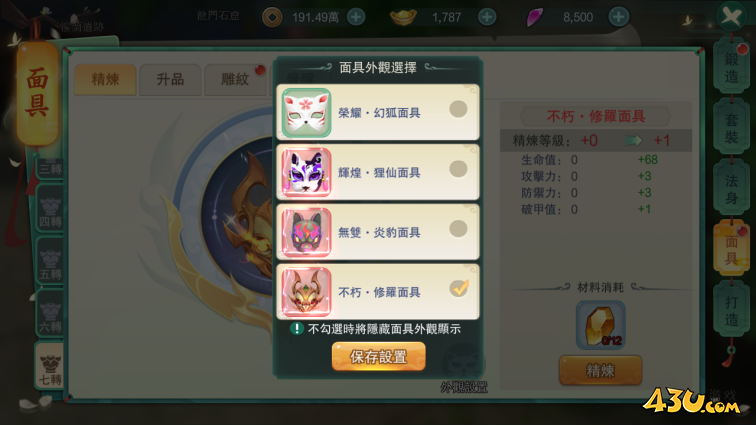Add gold ingots with plus icon
Viewport: 756px width, 426px height.
tap(487, 17)
